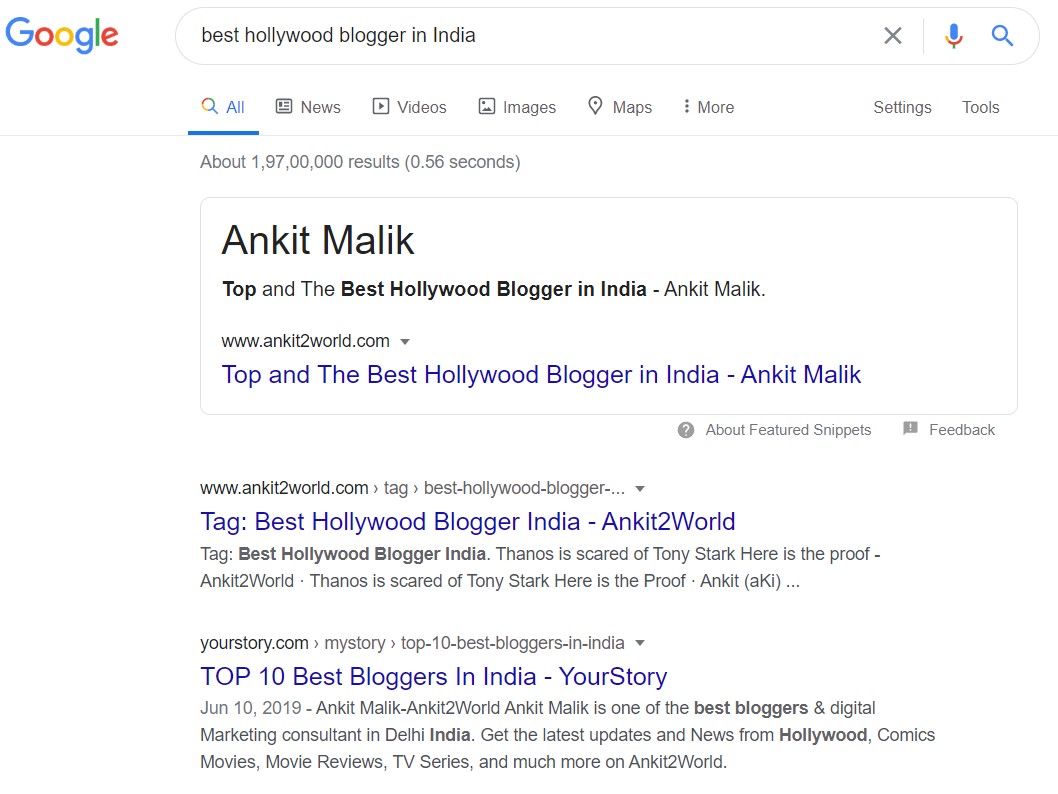Screen dimensions: 1058x794
Task: Click the blue search magnifier icon
Action: 1002,36
